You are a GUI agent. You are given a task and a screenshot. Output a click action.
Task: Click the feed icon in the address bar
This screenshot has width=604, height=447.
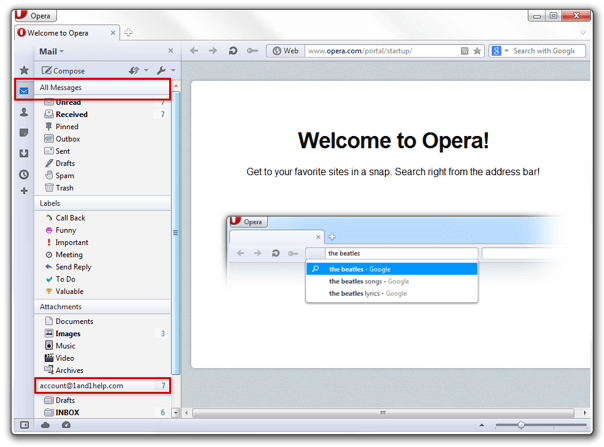point(465,51)
